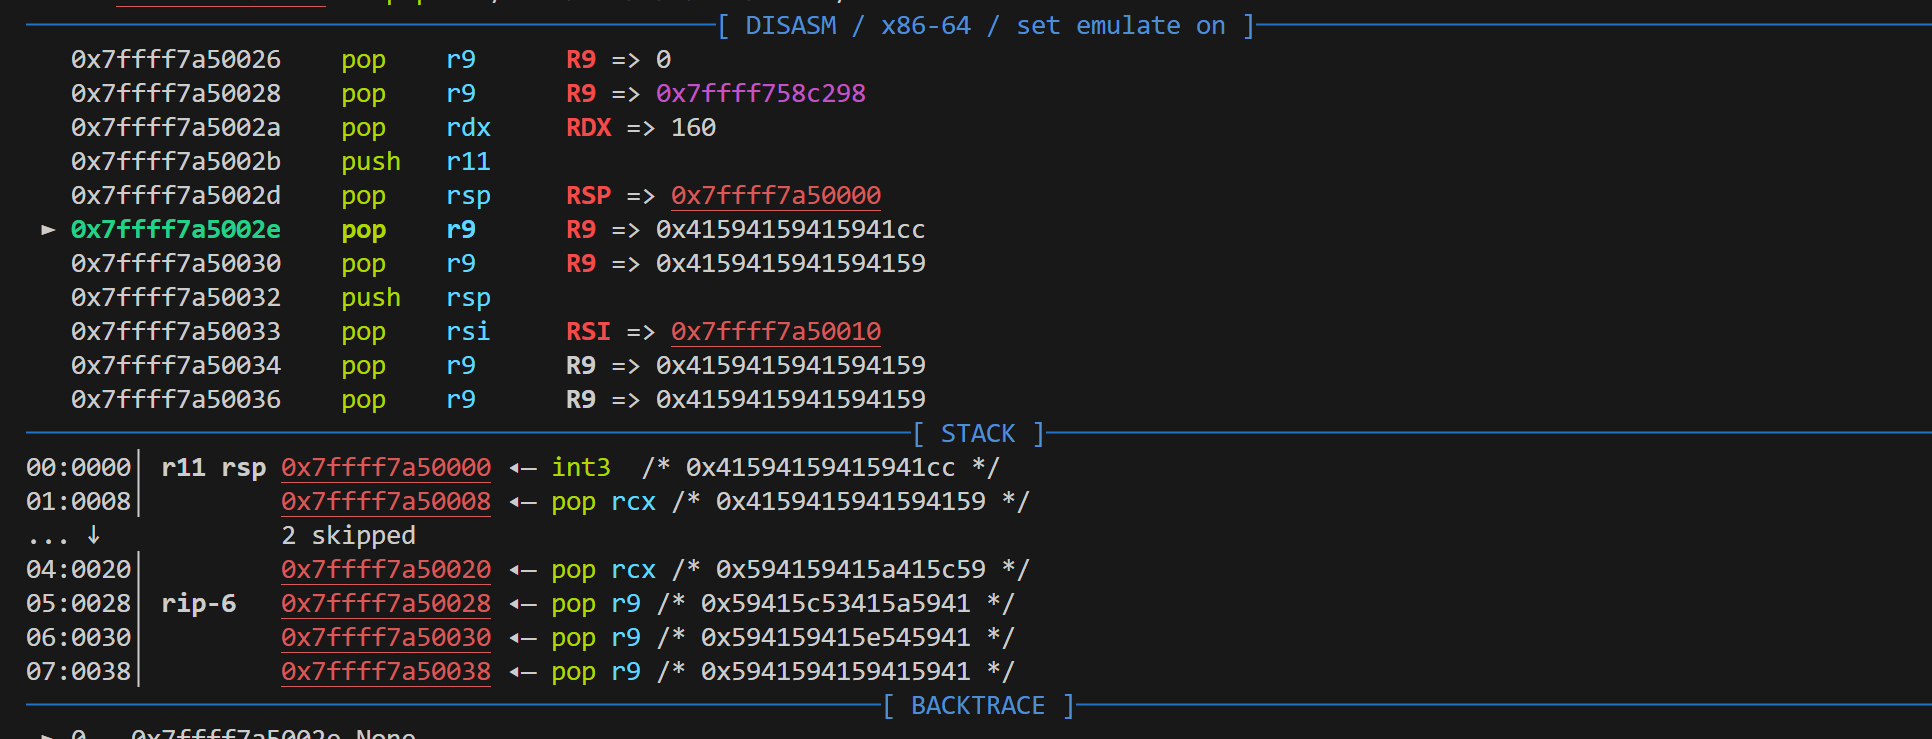Click the BACKTRACE section header
Screen dimensions: 1932x739
[977, 706]
